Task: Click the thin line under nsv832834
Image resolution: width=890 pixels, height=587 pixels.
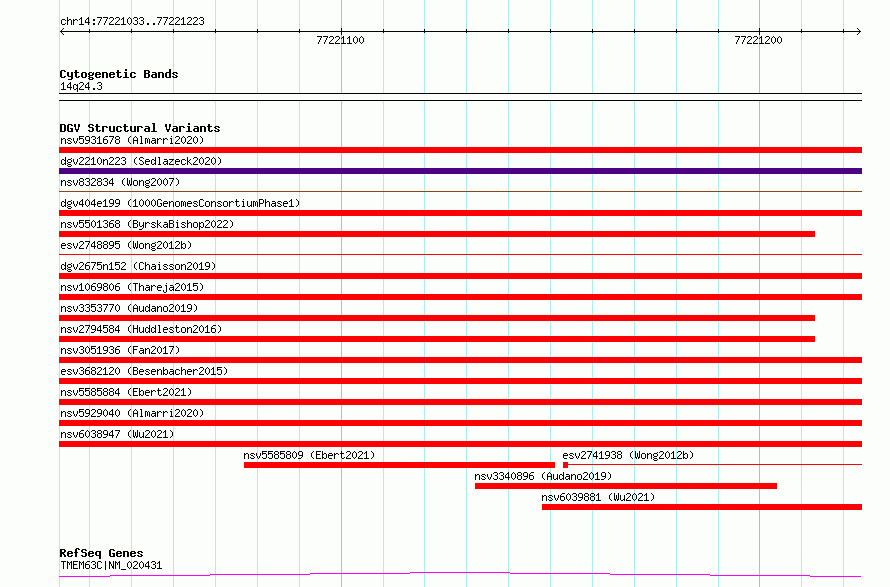Action: point(460,192)
